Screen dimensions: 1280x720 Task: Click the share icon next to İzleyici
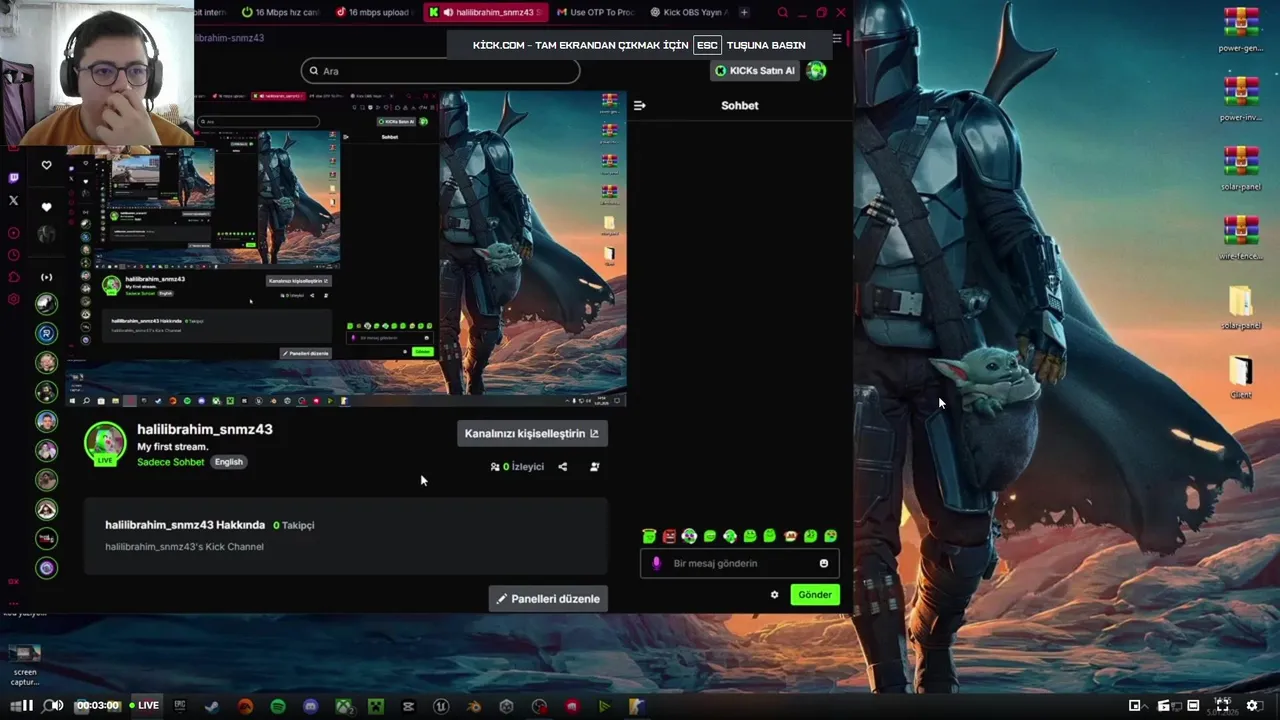click(562, 467)
